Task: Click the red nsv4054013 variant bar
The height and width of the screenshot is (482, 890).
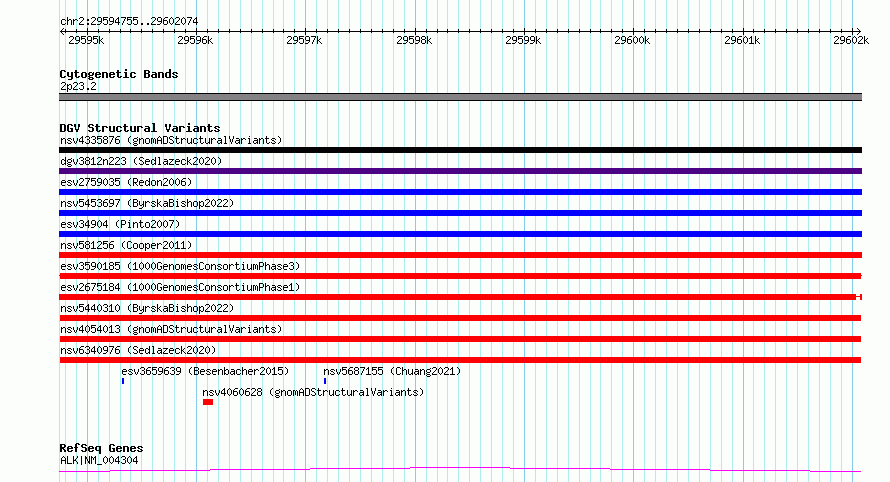Action: click(460, 339)
